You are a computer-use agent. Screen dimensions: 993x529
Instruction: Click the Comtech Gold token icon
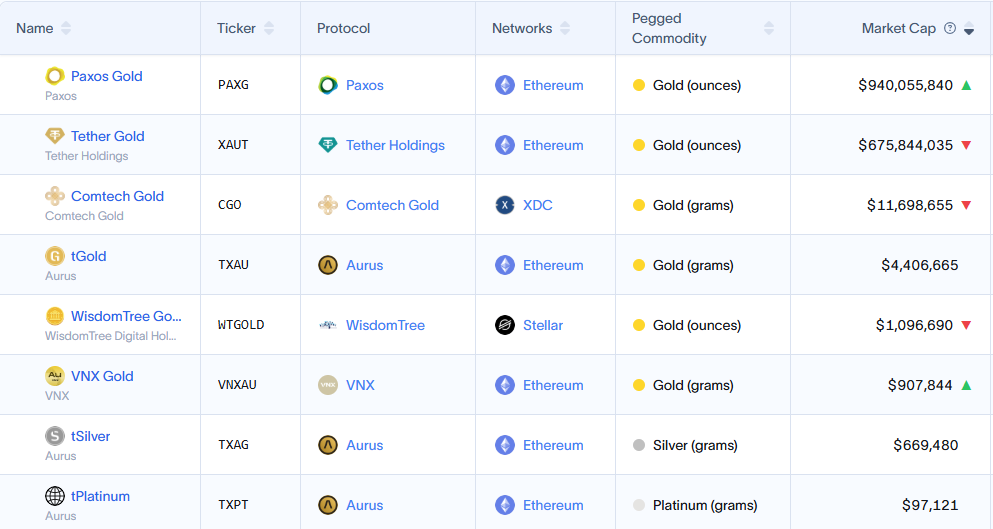point(55,196)
